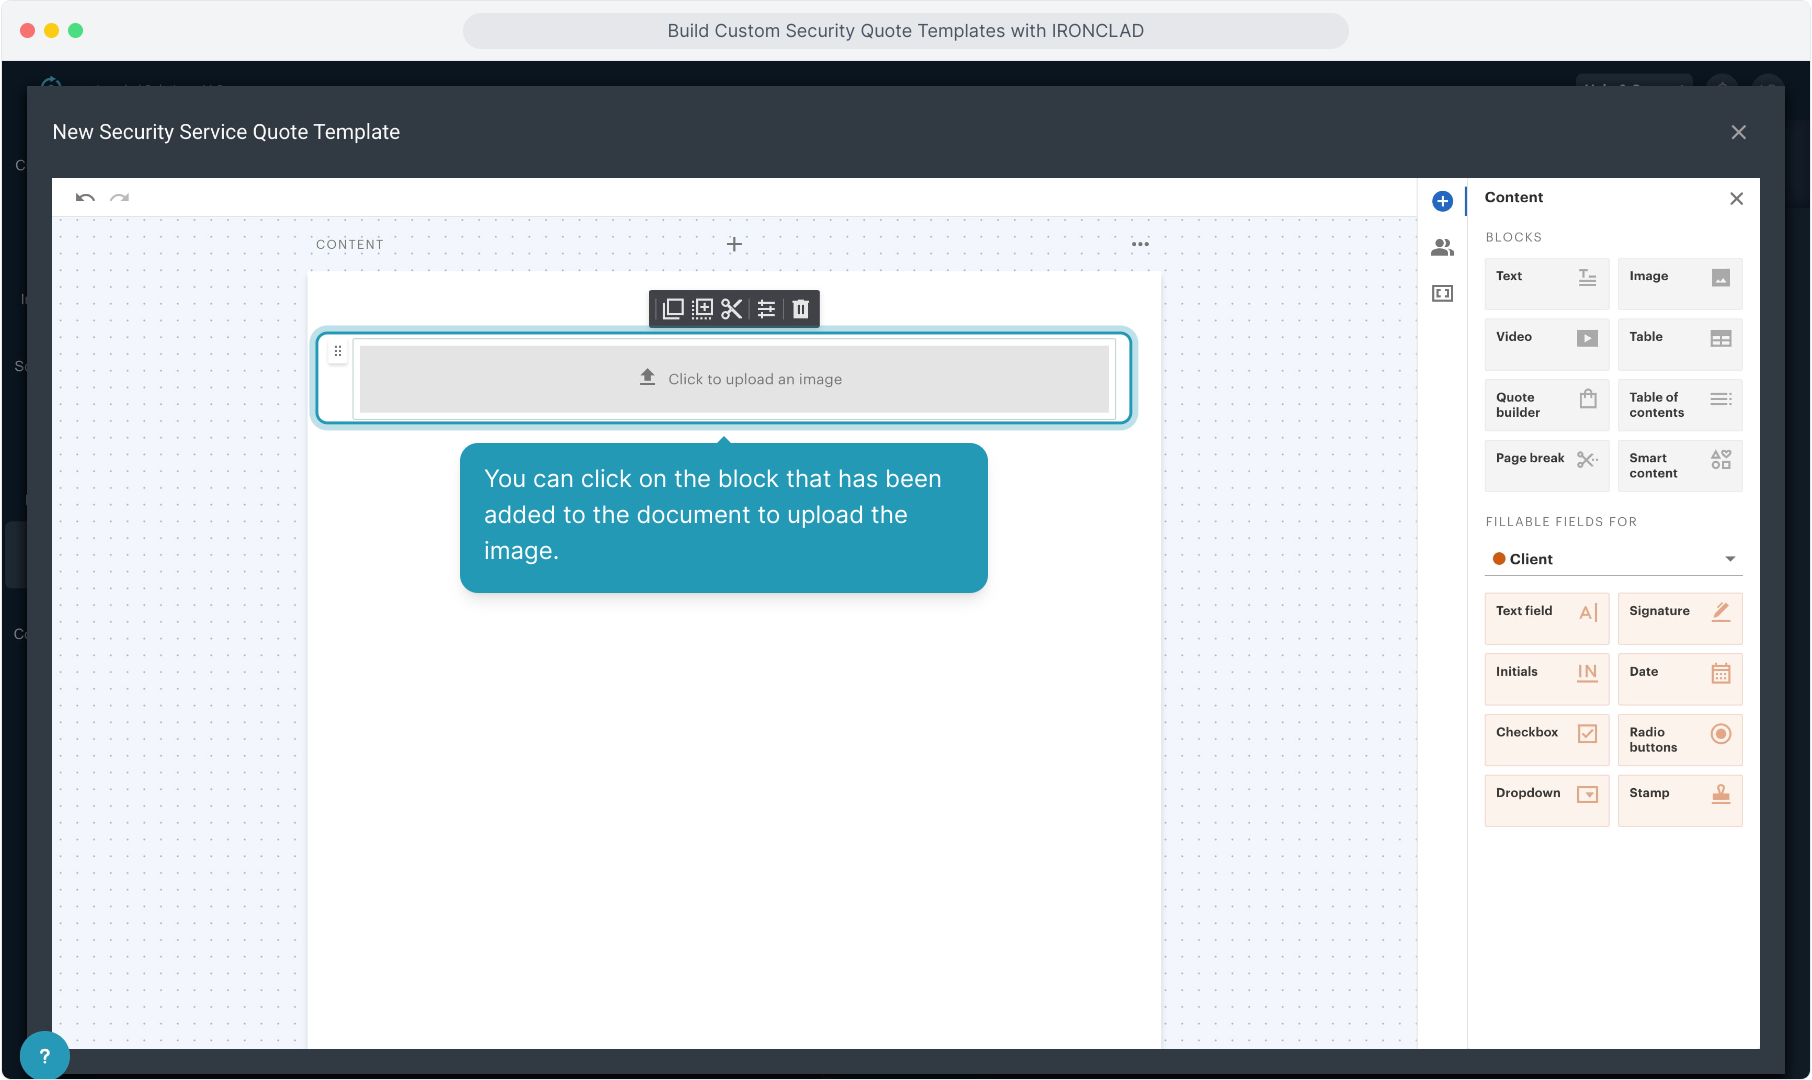Open block settings sliders icon

point(766,309)
